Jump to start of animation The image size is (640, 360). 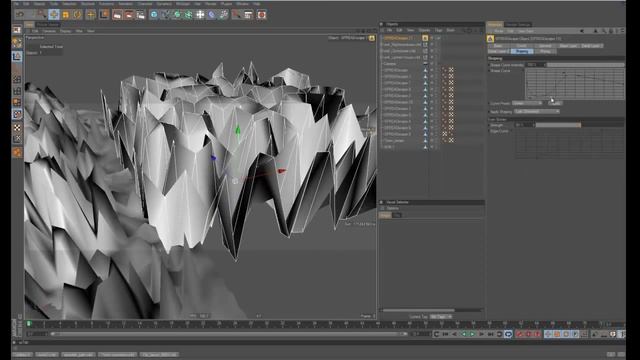click(x=445, y=334)
